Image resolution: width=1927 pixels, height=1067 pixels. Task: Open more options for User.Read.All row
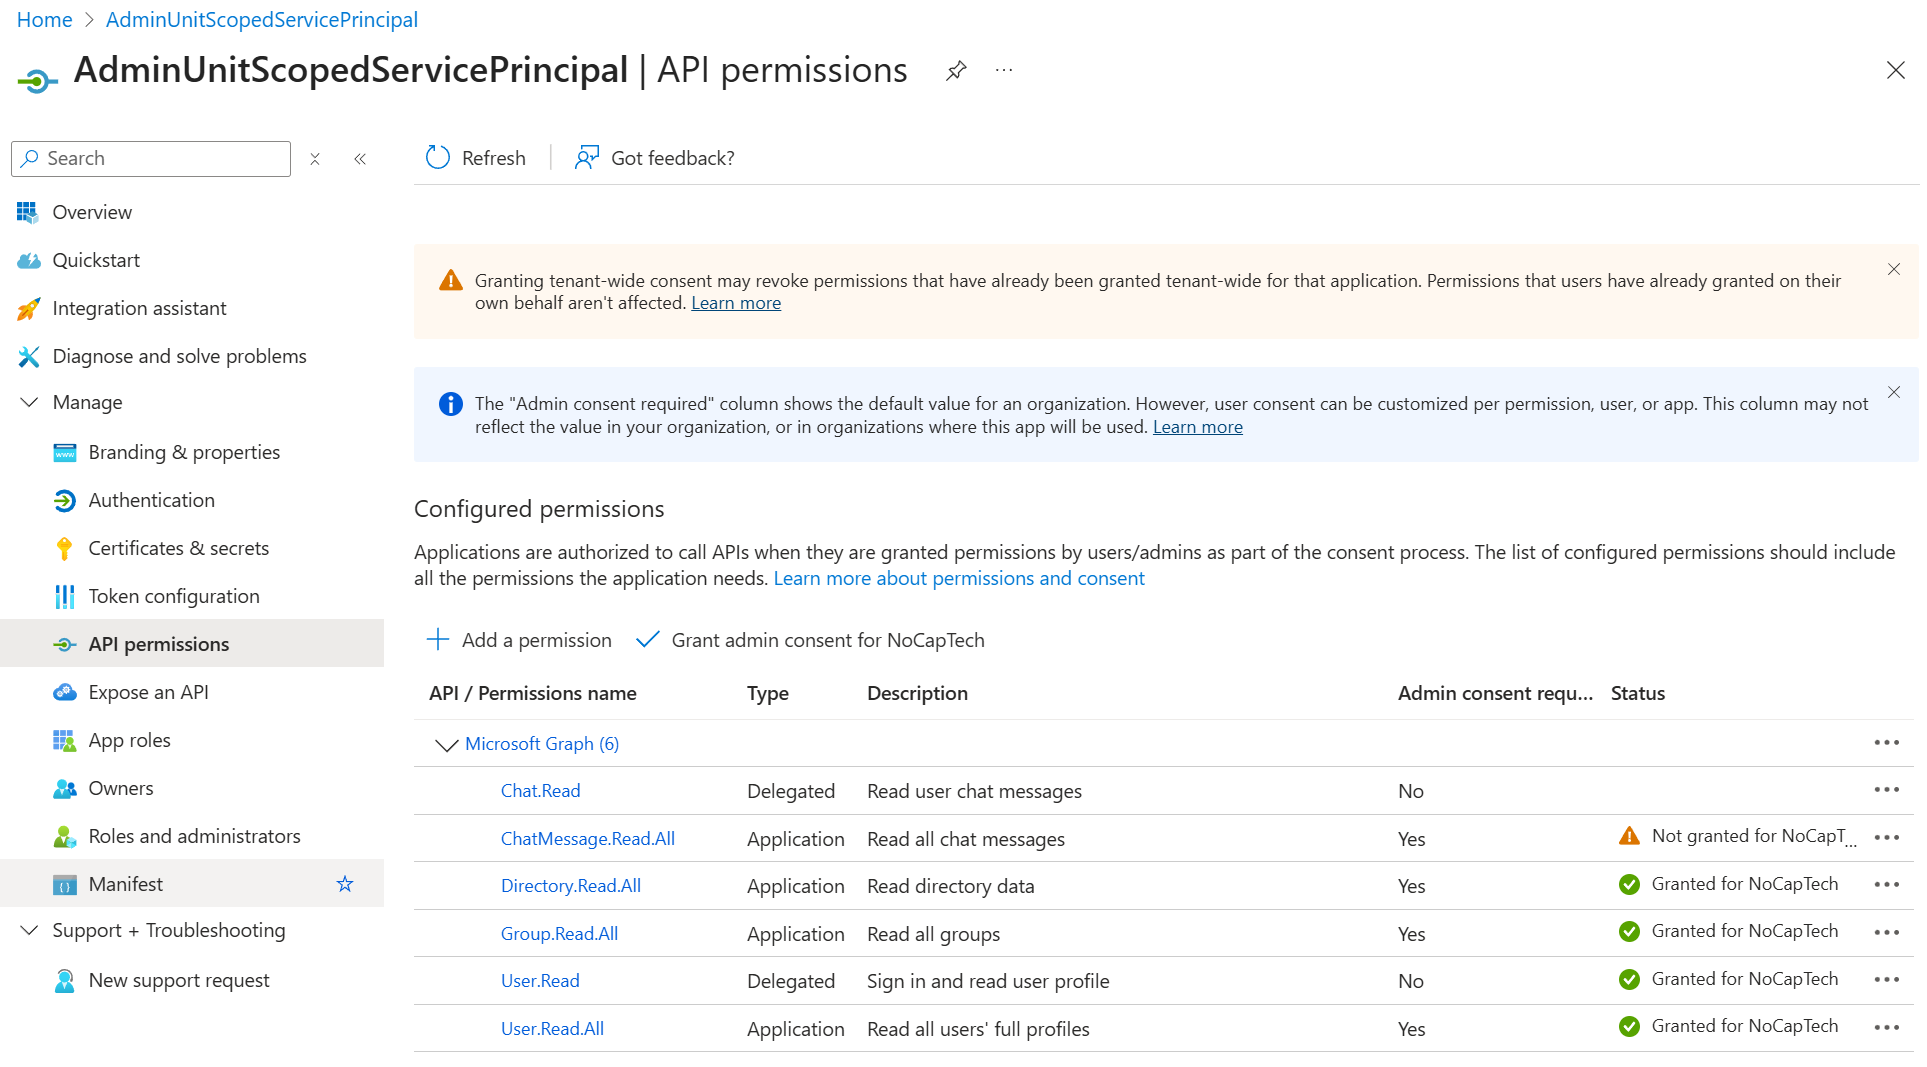click(x=1886, y=1027)
